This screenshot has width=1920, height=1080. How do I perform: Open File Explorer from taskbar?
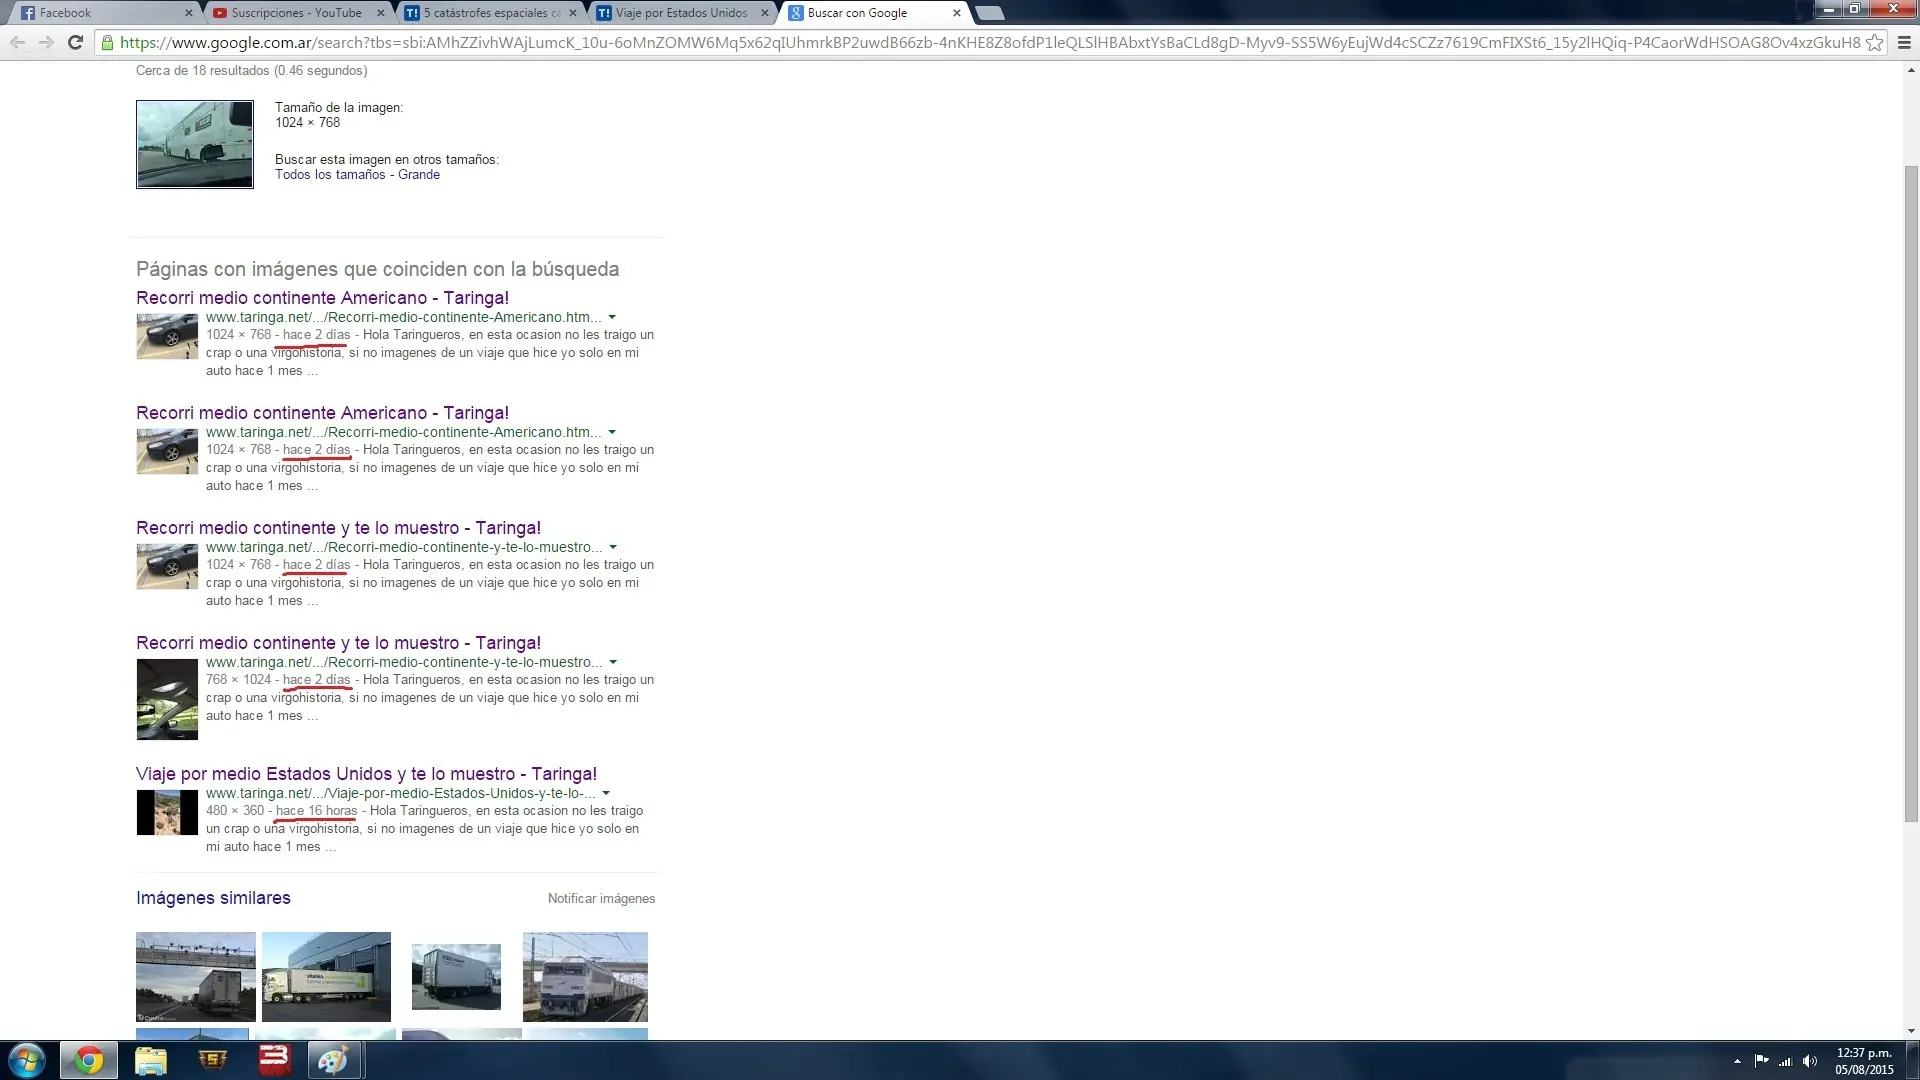point(150,1060)
